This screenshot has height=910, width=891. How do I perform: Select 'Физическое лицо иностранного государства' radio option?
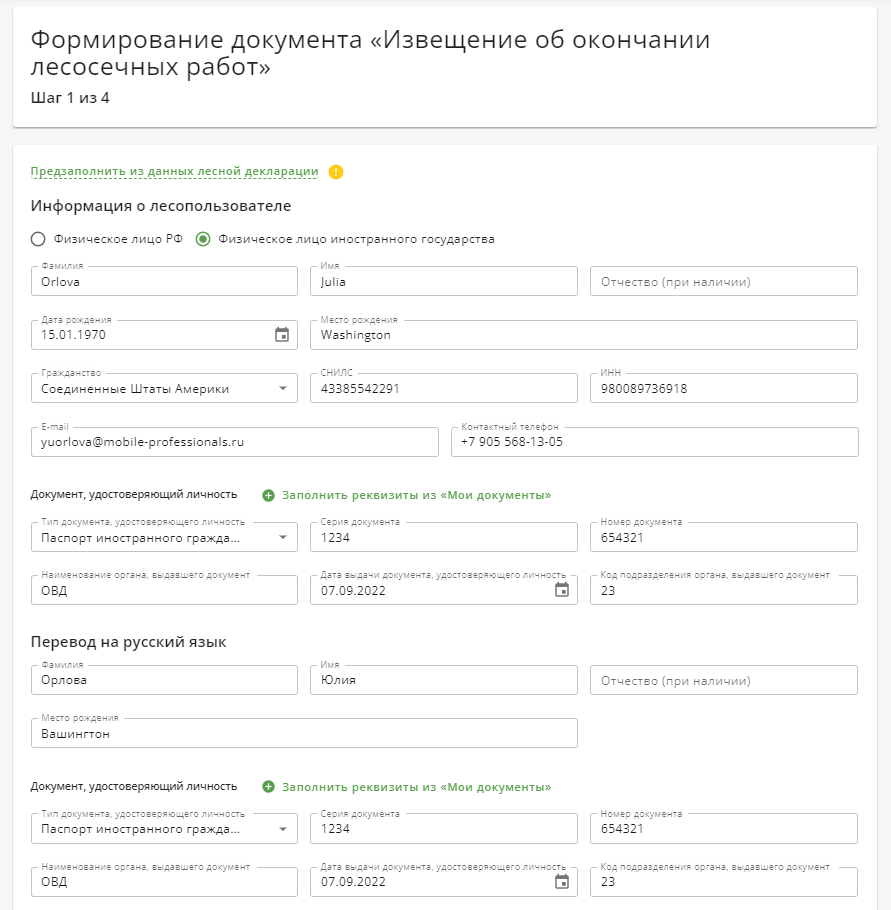203,239
